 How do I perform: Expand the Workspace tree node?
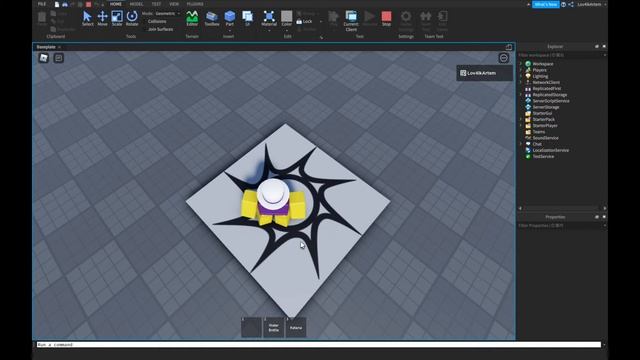[x=521, y=64]
